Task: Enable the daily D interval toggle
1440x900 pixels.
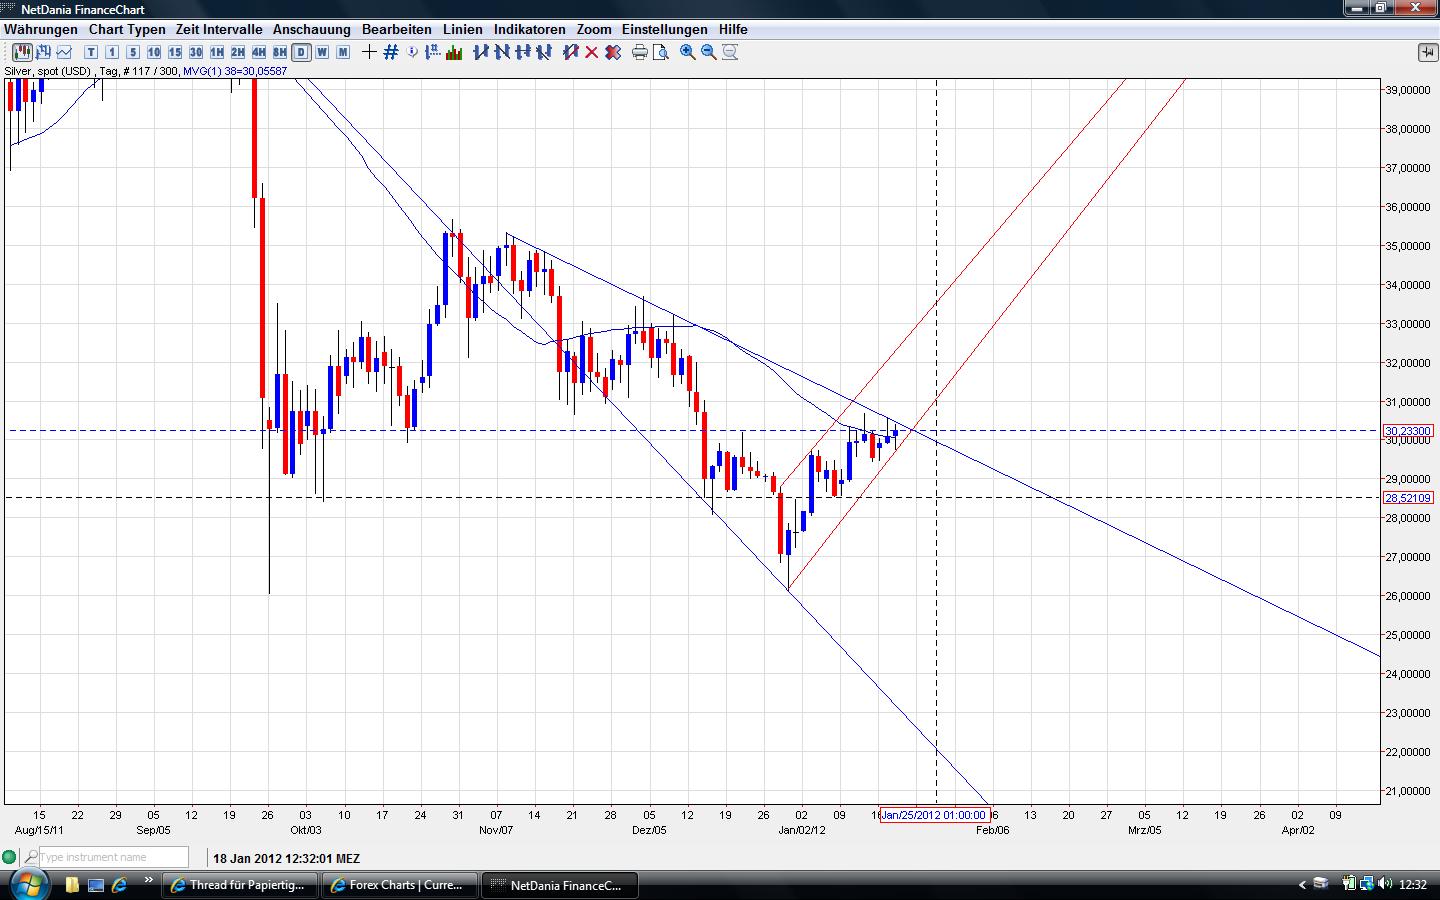Action: [x=300, y=52]
